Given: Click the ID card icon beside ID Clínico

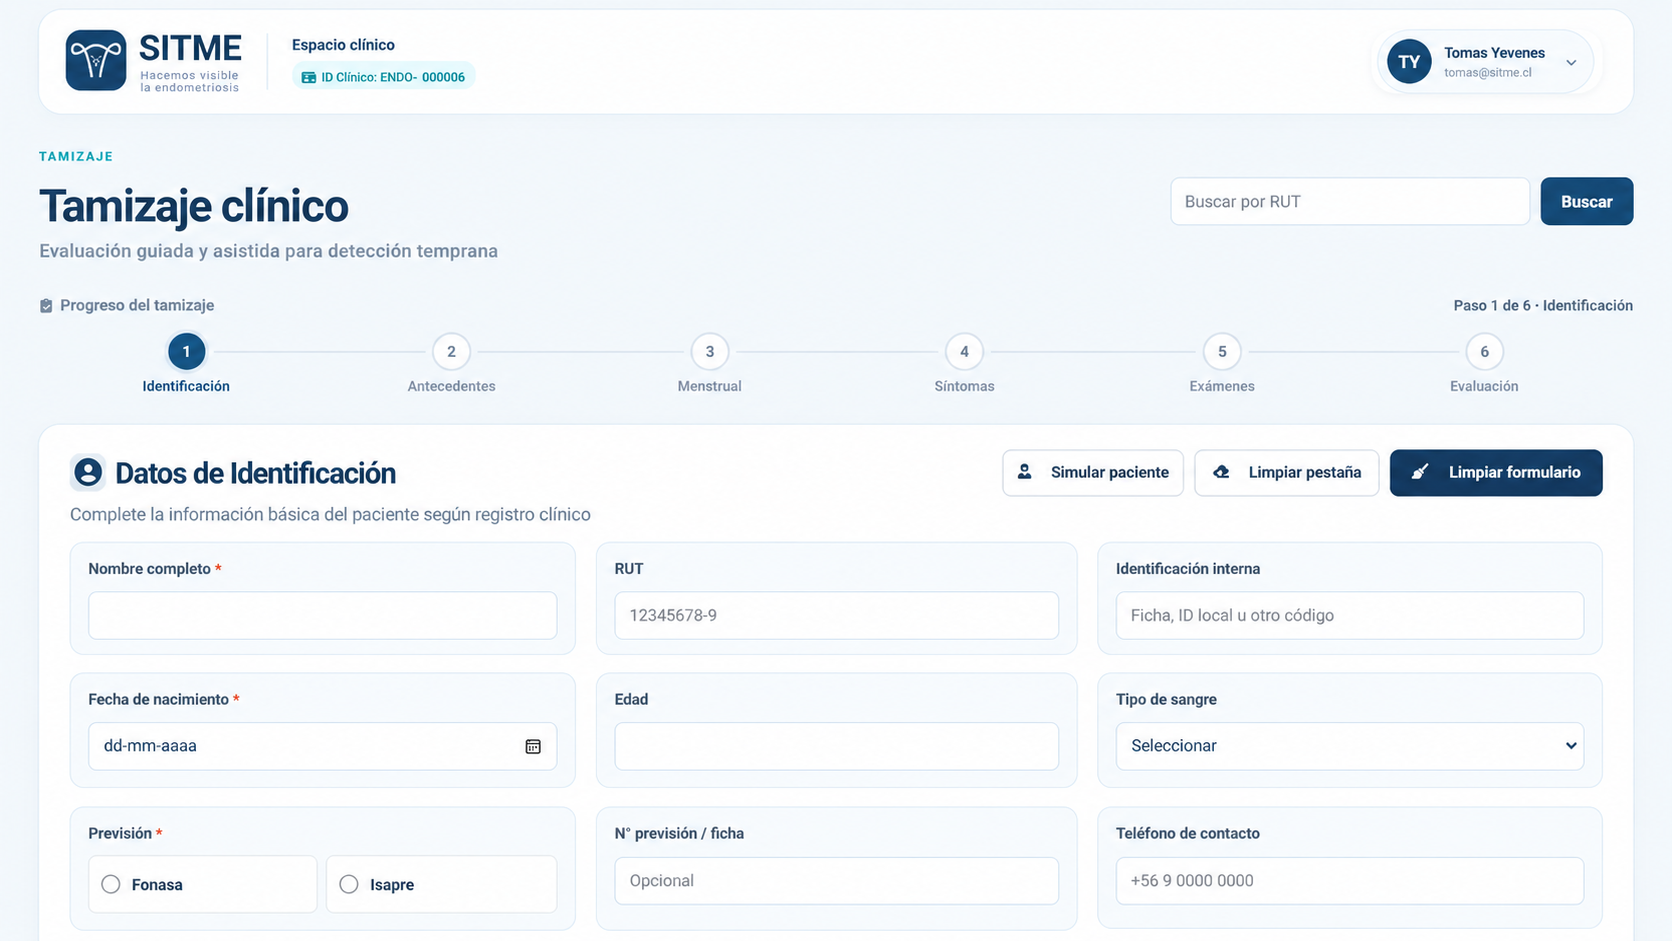Looking at the screenshot, I should pos(309,77).
